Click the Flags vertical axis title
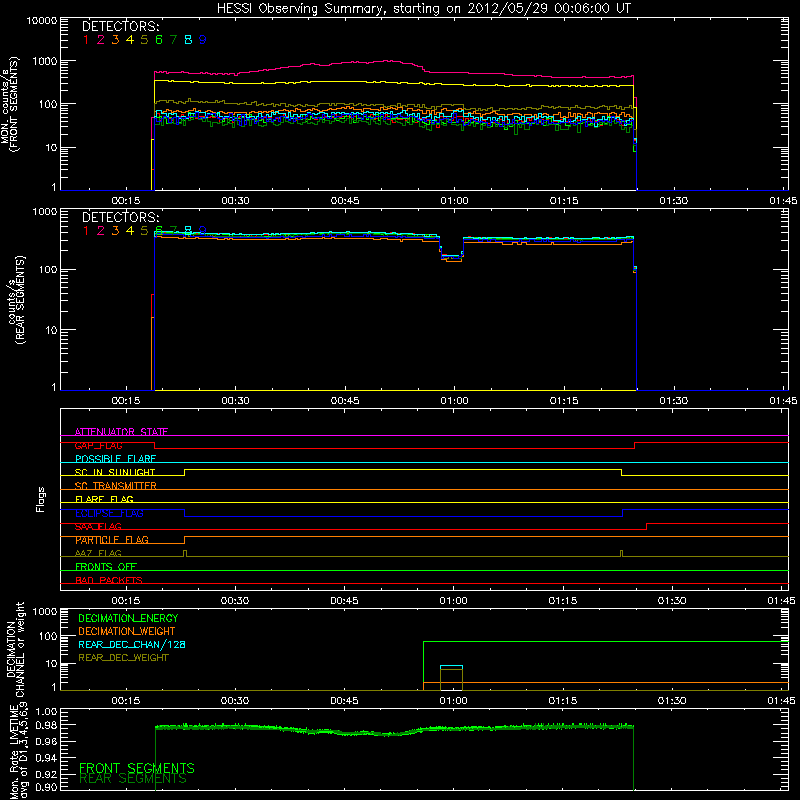Image resolution: width=800 pixels, height=800 pixels. tap(40, 499)
